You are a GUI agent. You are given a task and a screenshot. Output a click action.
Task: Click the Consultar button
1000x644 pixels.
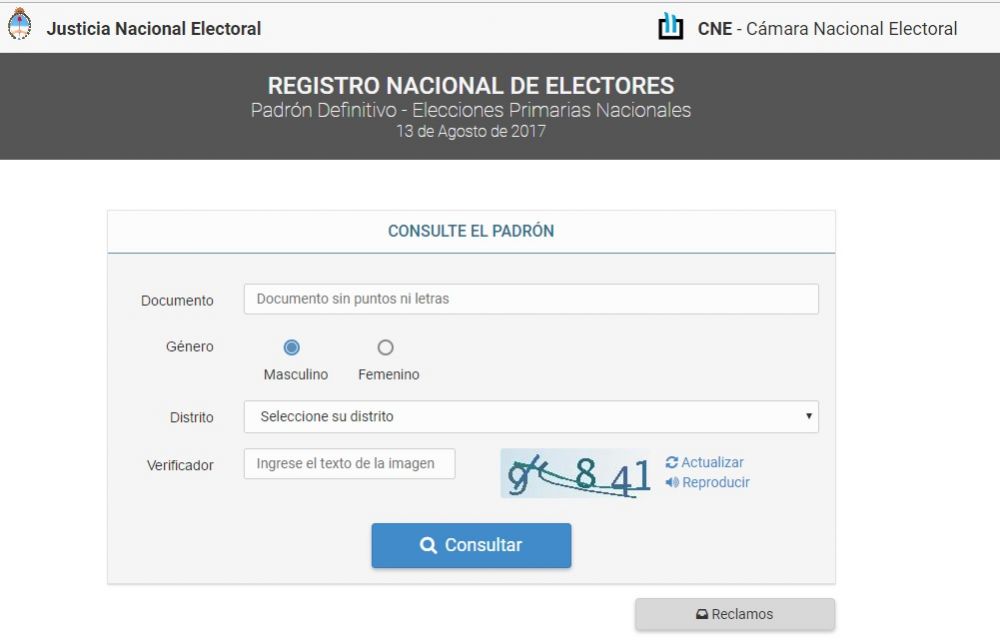(x=471, y=545)
